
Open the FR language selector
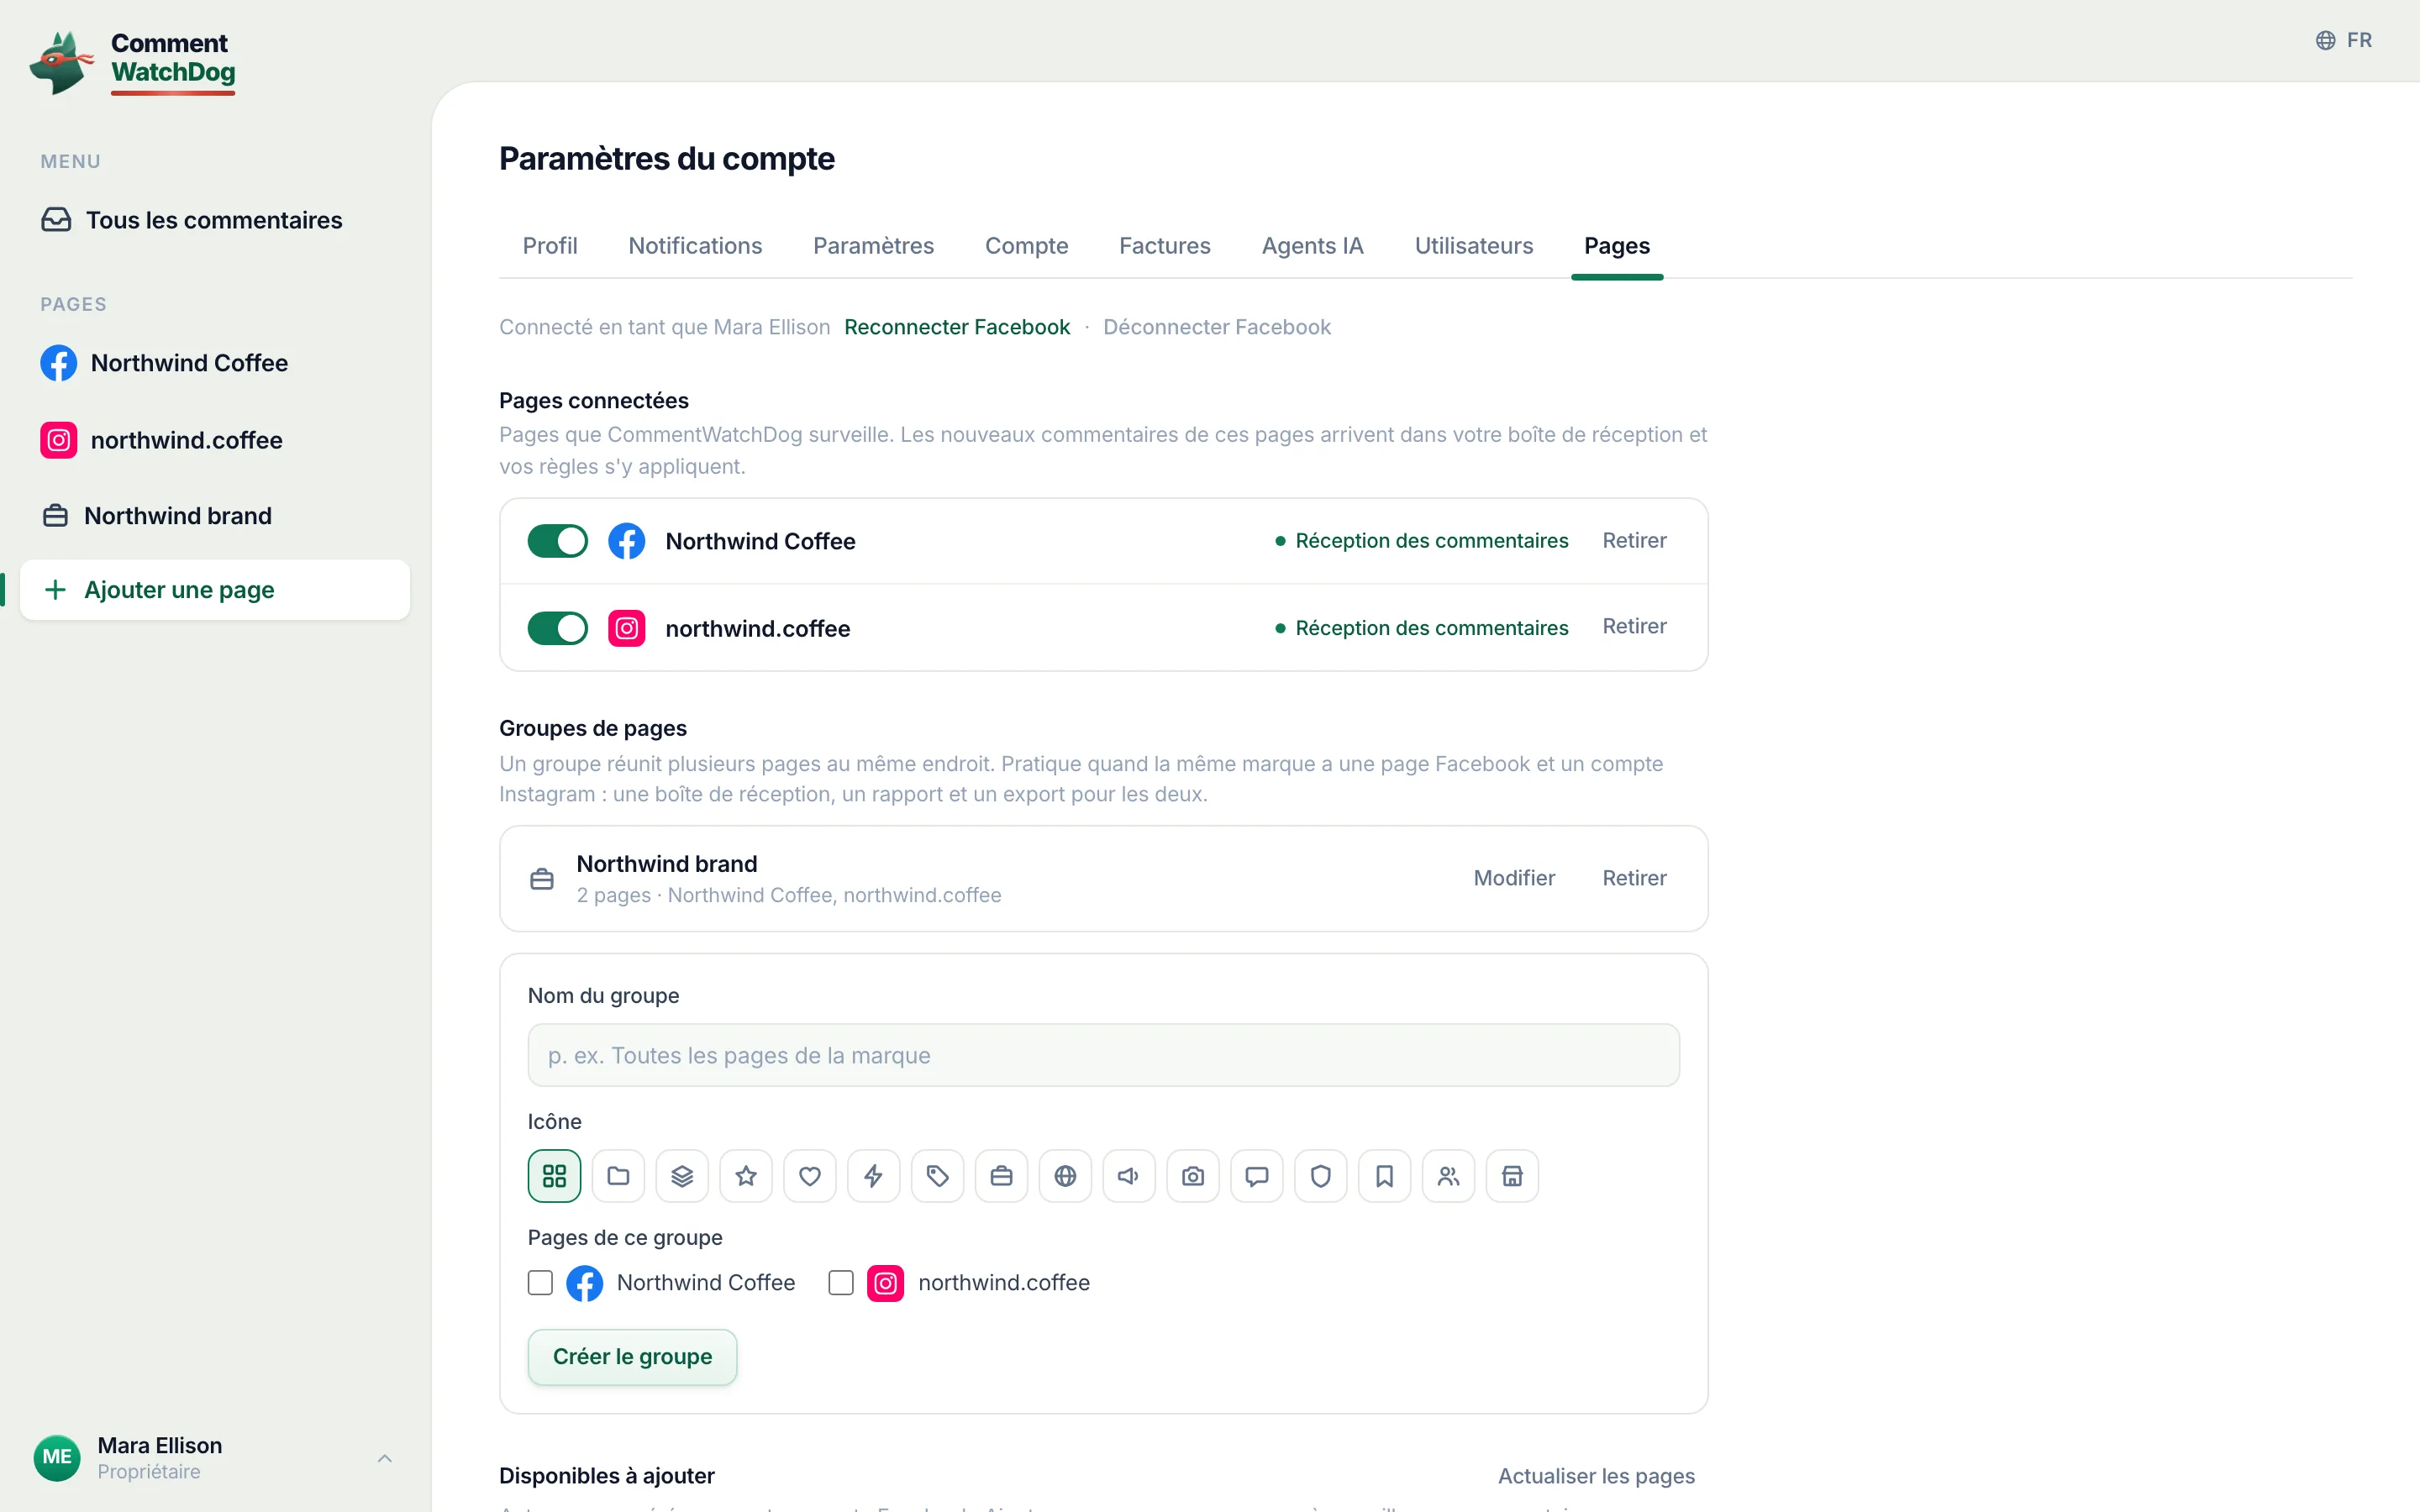point(2344,40)
